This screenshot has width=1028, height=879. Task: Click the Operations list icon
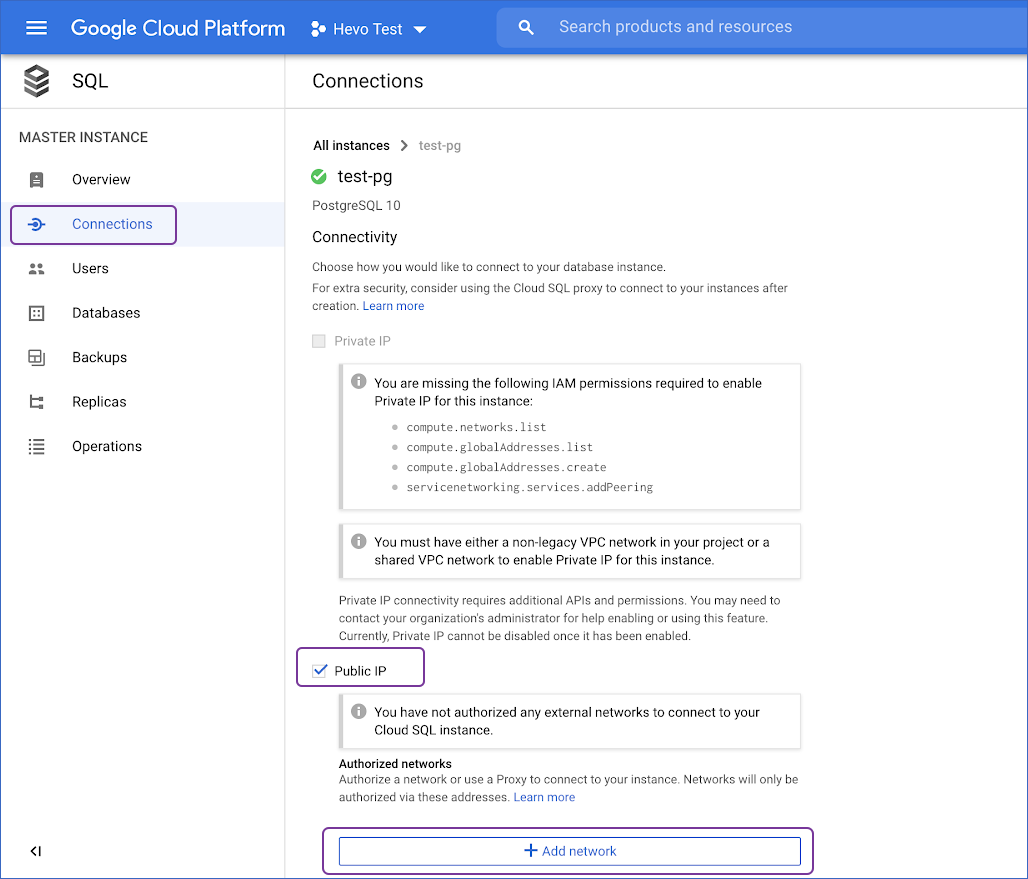(x=37, y=446)
